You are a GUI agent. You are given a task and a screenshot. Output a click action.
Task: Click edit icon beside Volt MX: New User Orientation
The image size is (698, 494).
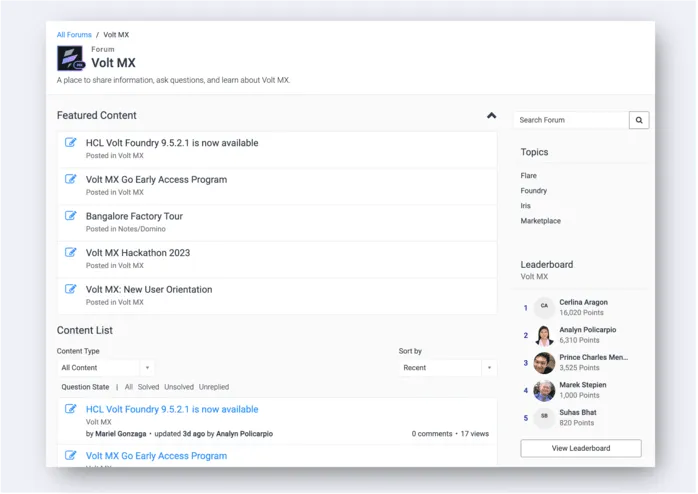coord(71,289)
